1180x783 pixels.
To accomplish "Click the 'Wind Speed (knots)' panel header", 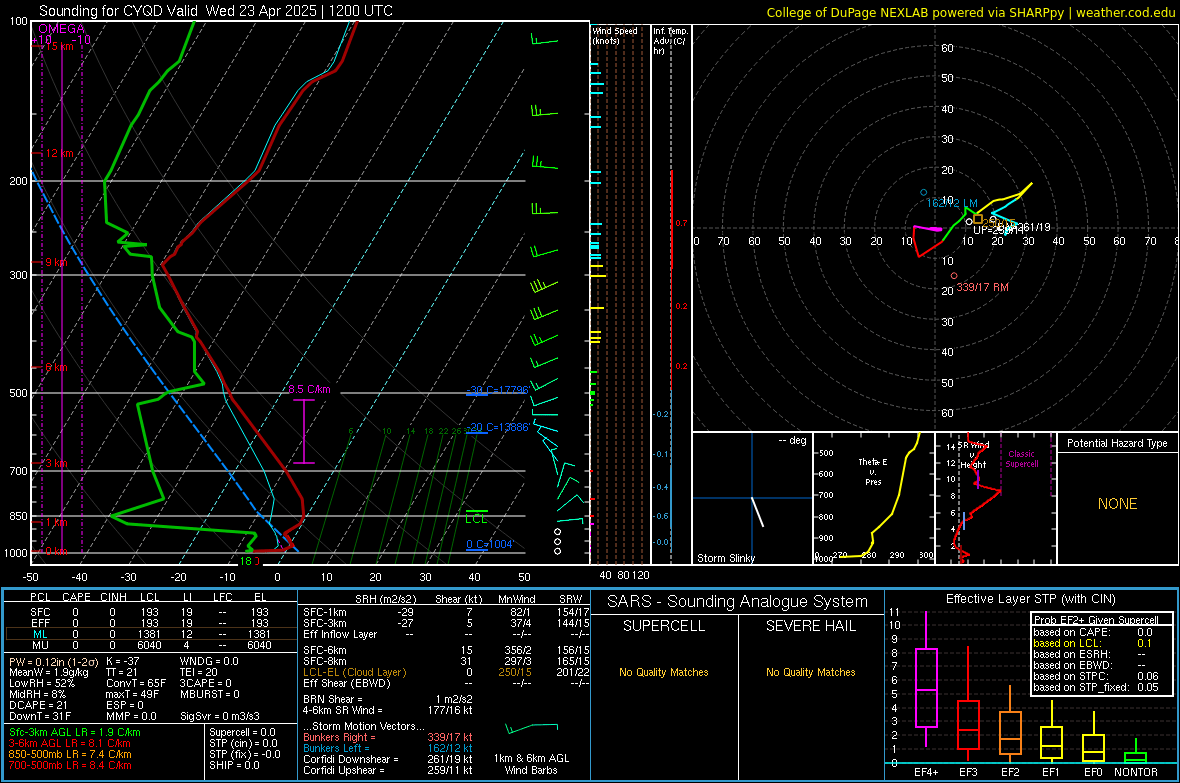I will point(614,35).
